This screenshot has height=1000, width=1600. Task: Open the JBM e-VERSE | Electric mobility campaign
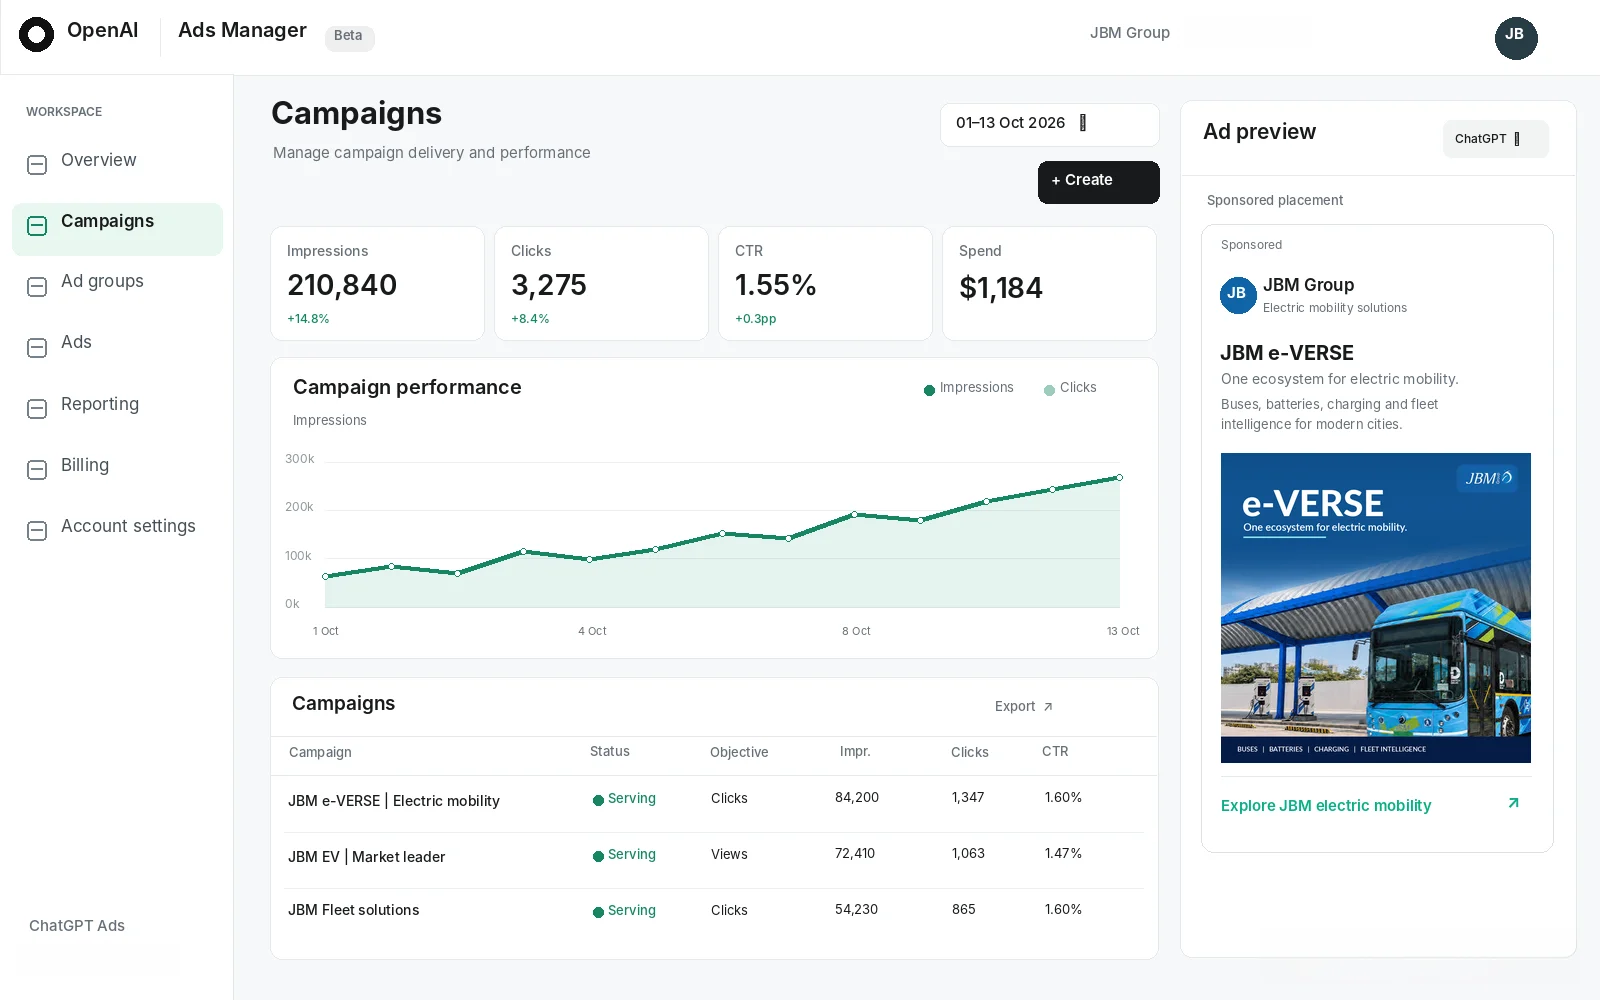coord(394,801)
